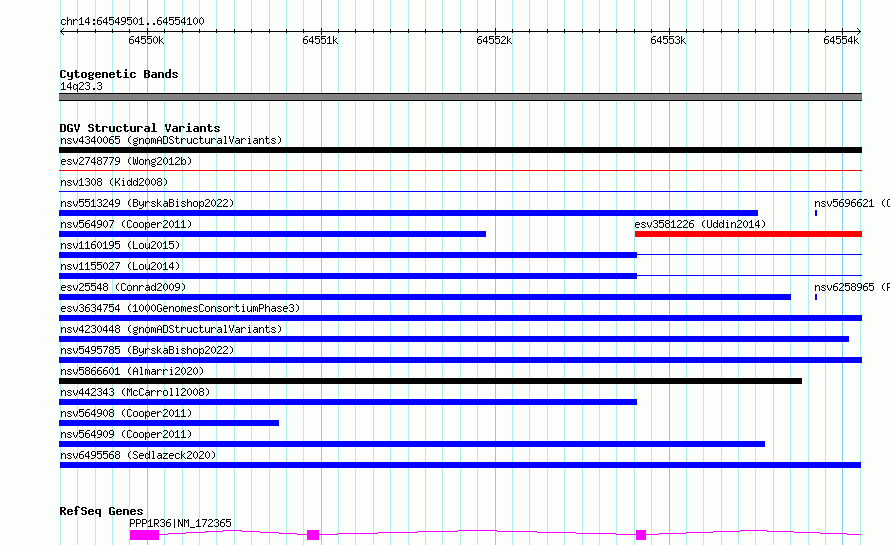The width and height of the screenshot is (890, 545).
Task: Click the thick blue nsv1160195 variant bar
Action: click(348, 255)
